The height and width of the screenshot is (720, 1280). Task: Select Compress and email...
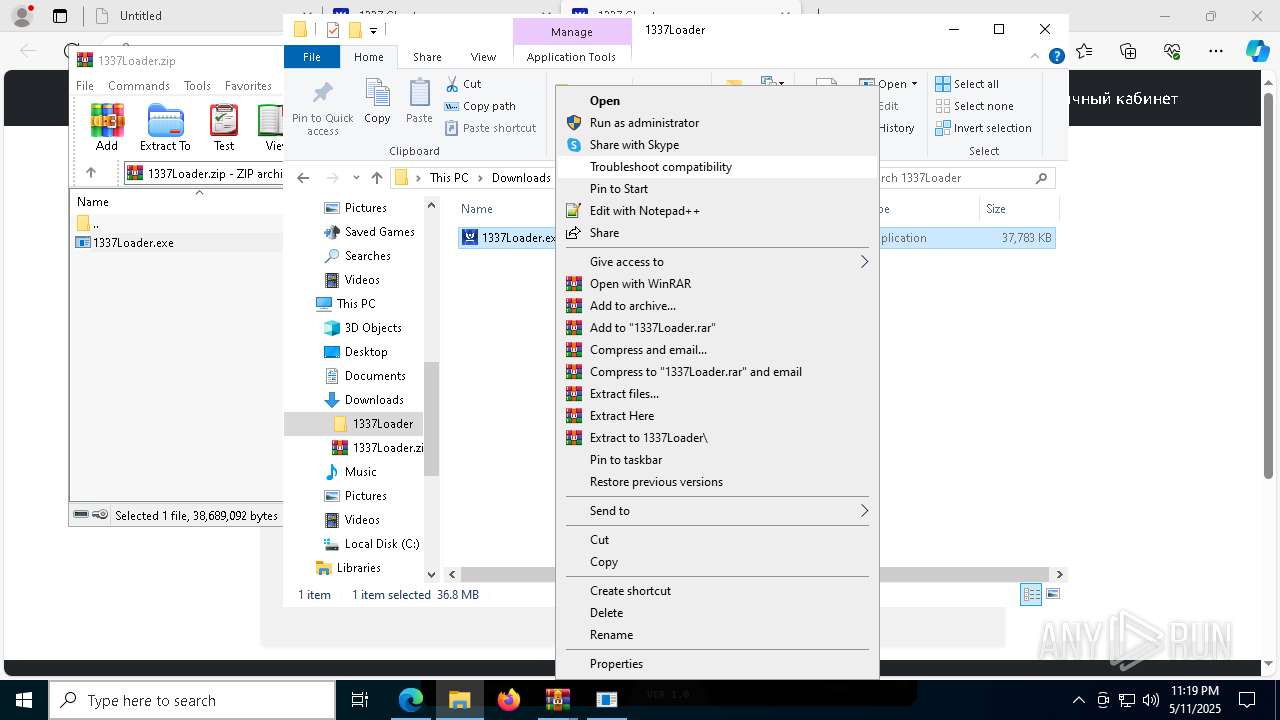[717, 349]
